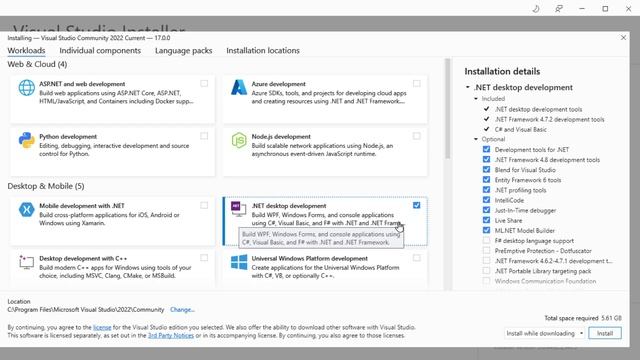Check Universal Windows Platform development workload
The width and height of the screenshot is (640, 360).
pos(416,258)
